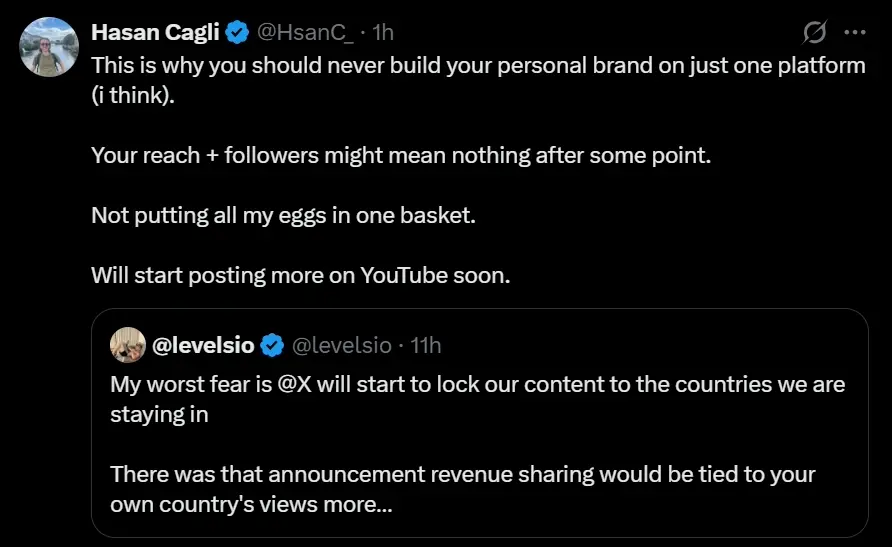
Task: Open Hasan Cagli's profile avatar
Action: click(49, 47)
